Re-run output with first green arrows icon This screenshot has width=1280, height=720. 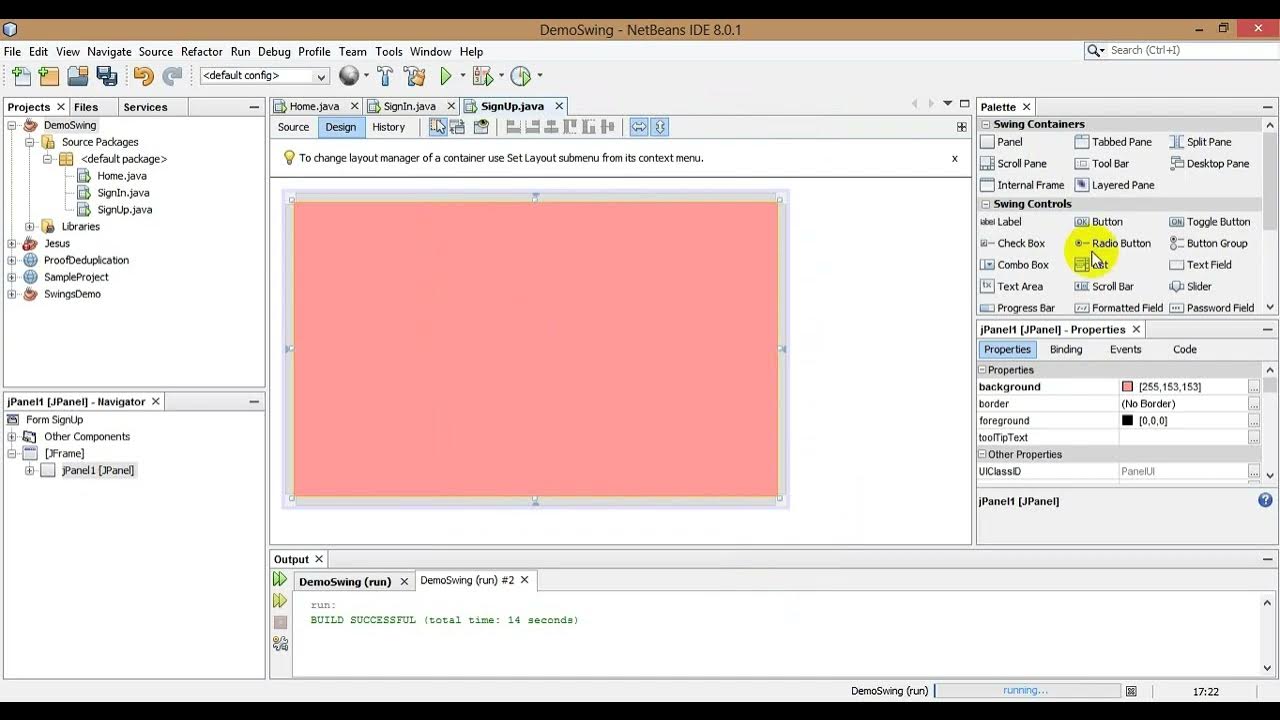coord(280,580)
